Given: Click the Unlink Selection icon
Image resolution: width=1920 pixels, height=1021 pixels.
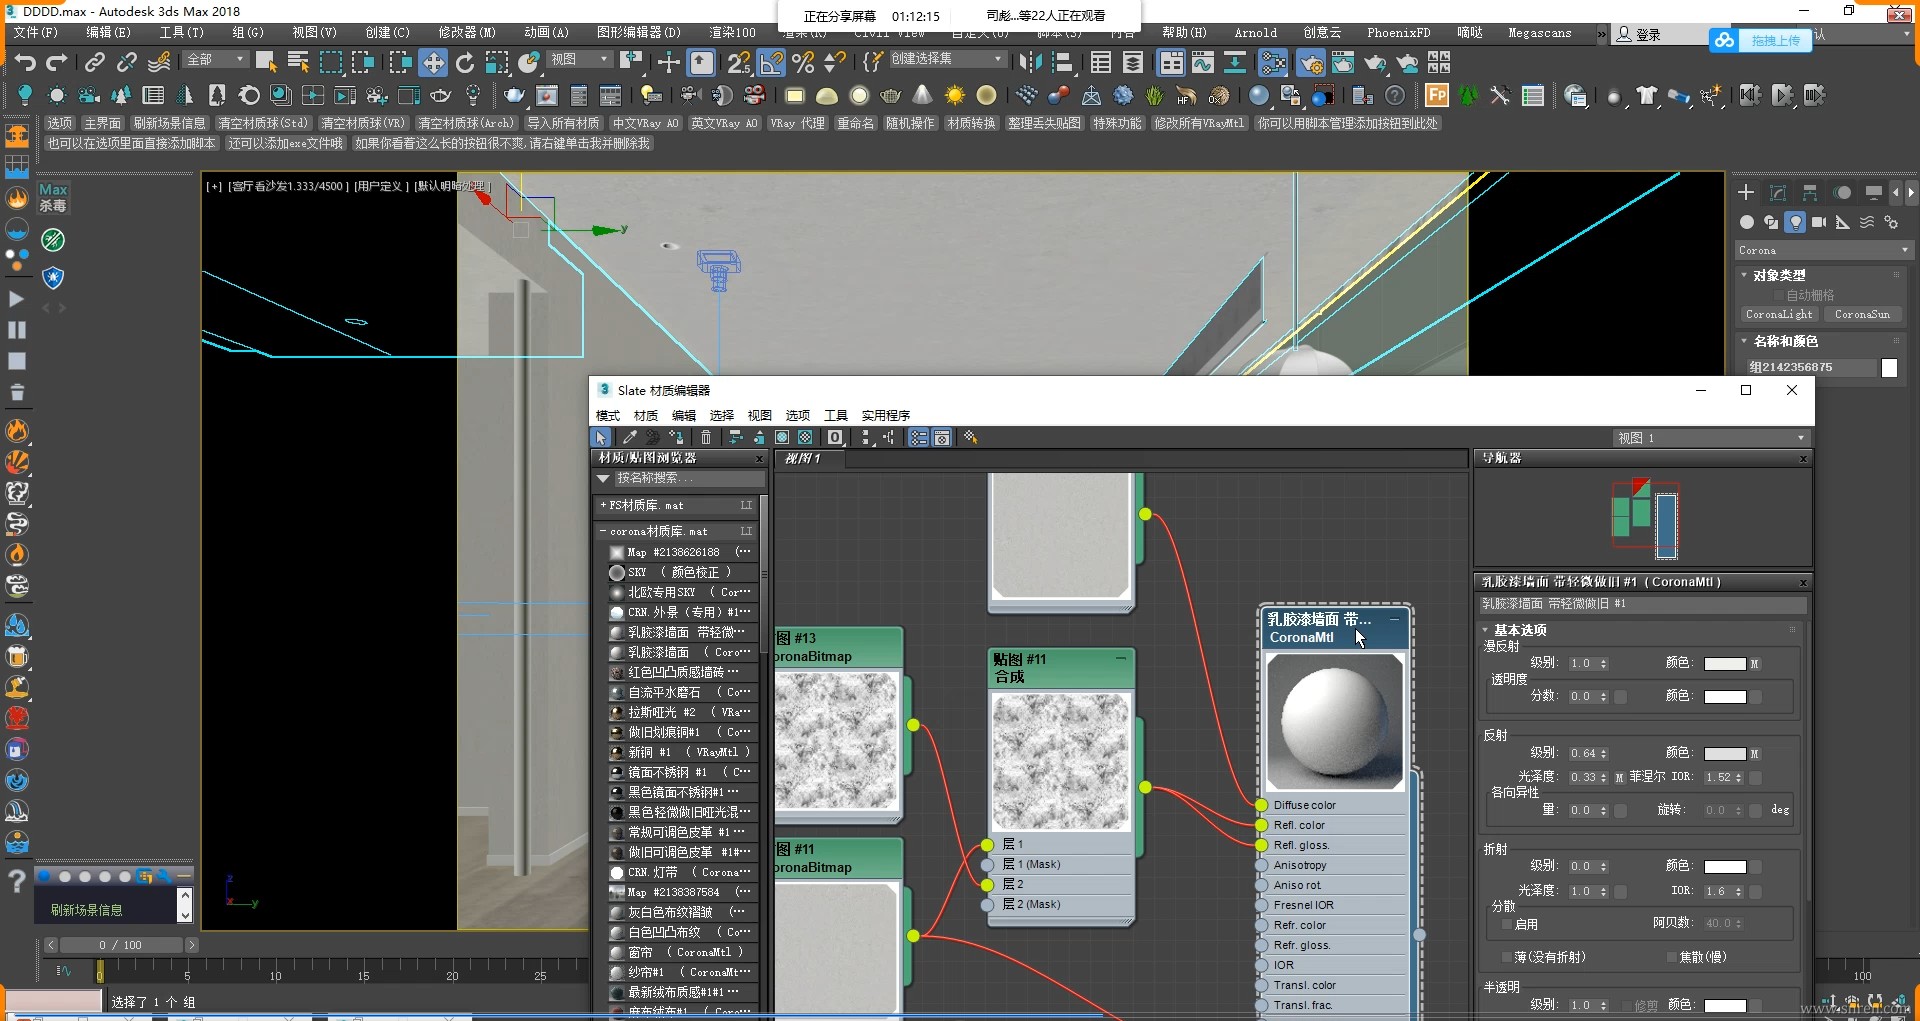Looking at the screenshot, I should (126, 63).
